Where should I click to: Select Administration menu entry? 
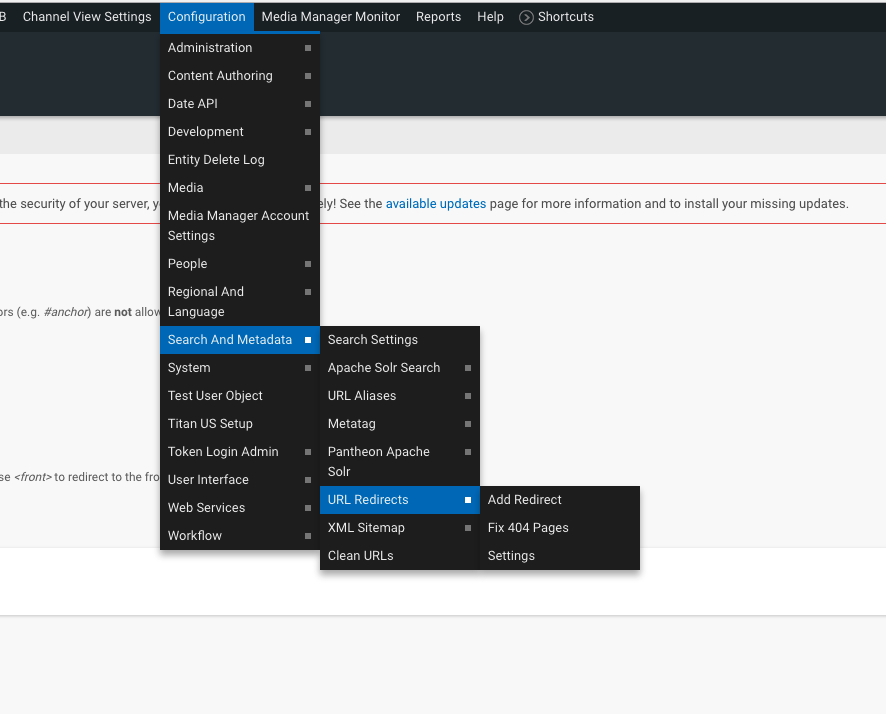click(x=240, y=48)
